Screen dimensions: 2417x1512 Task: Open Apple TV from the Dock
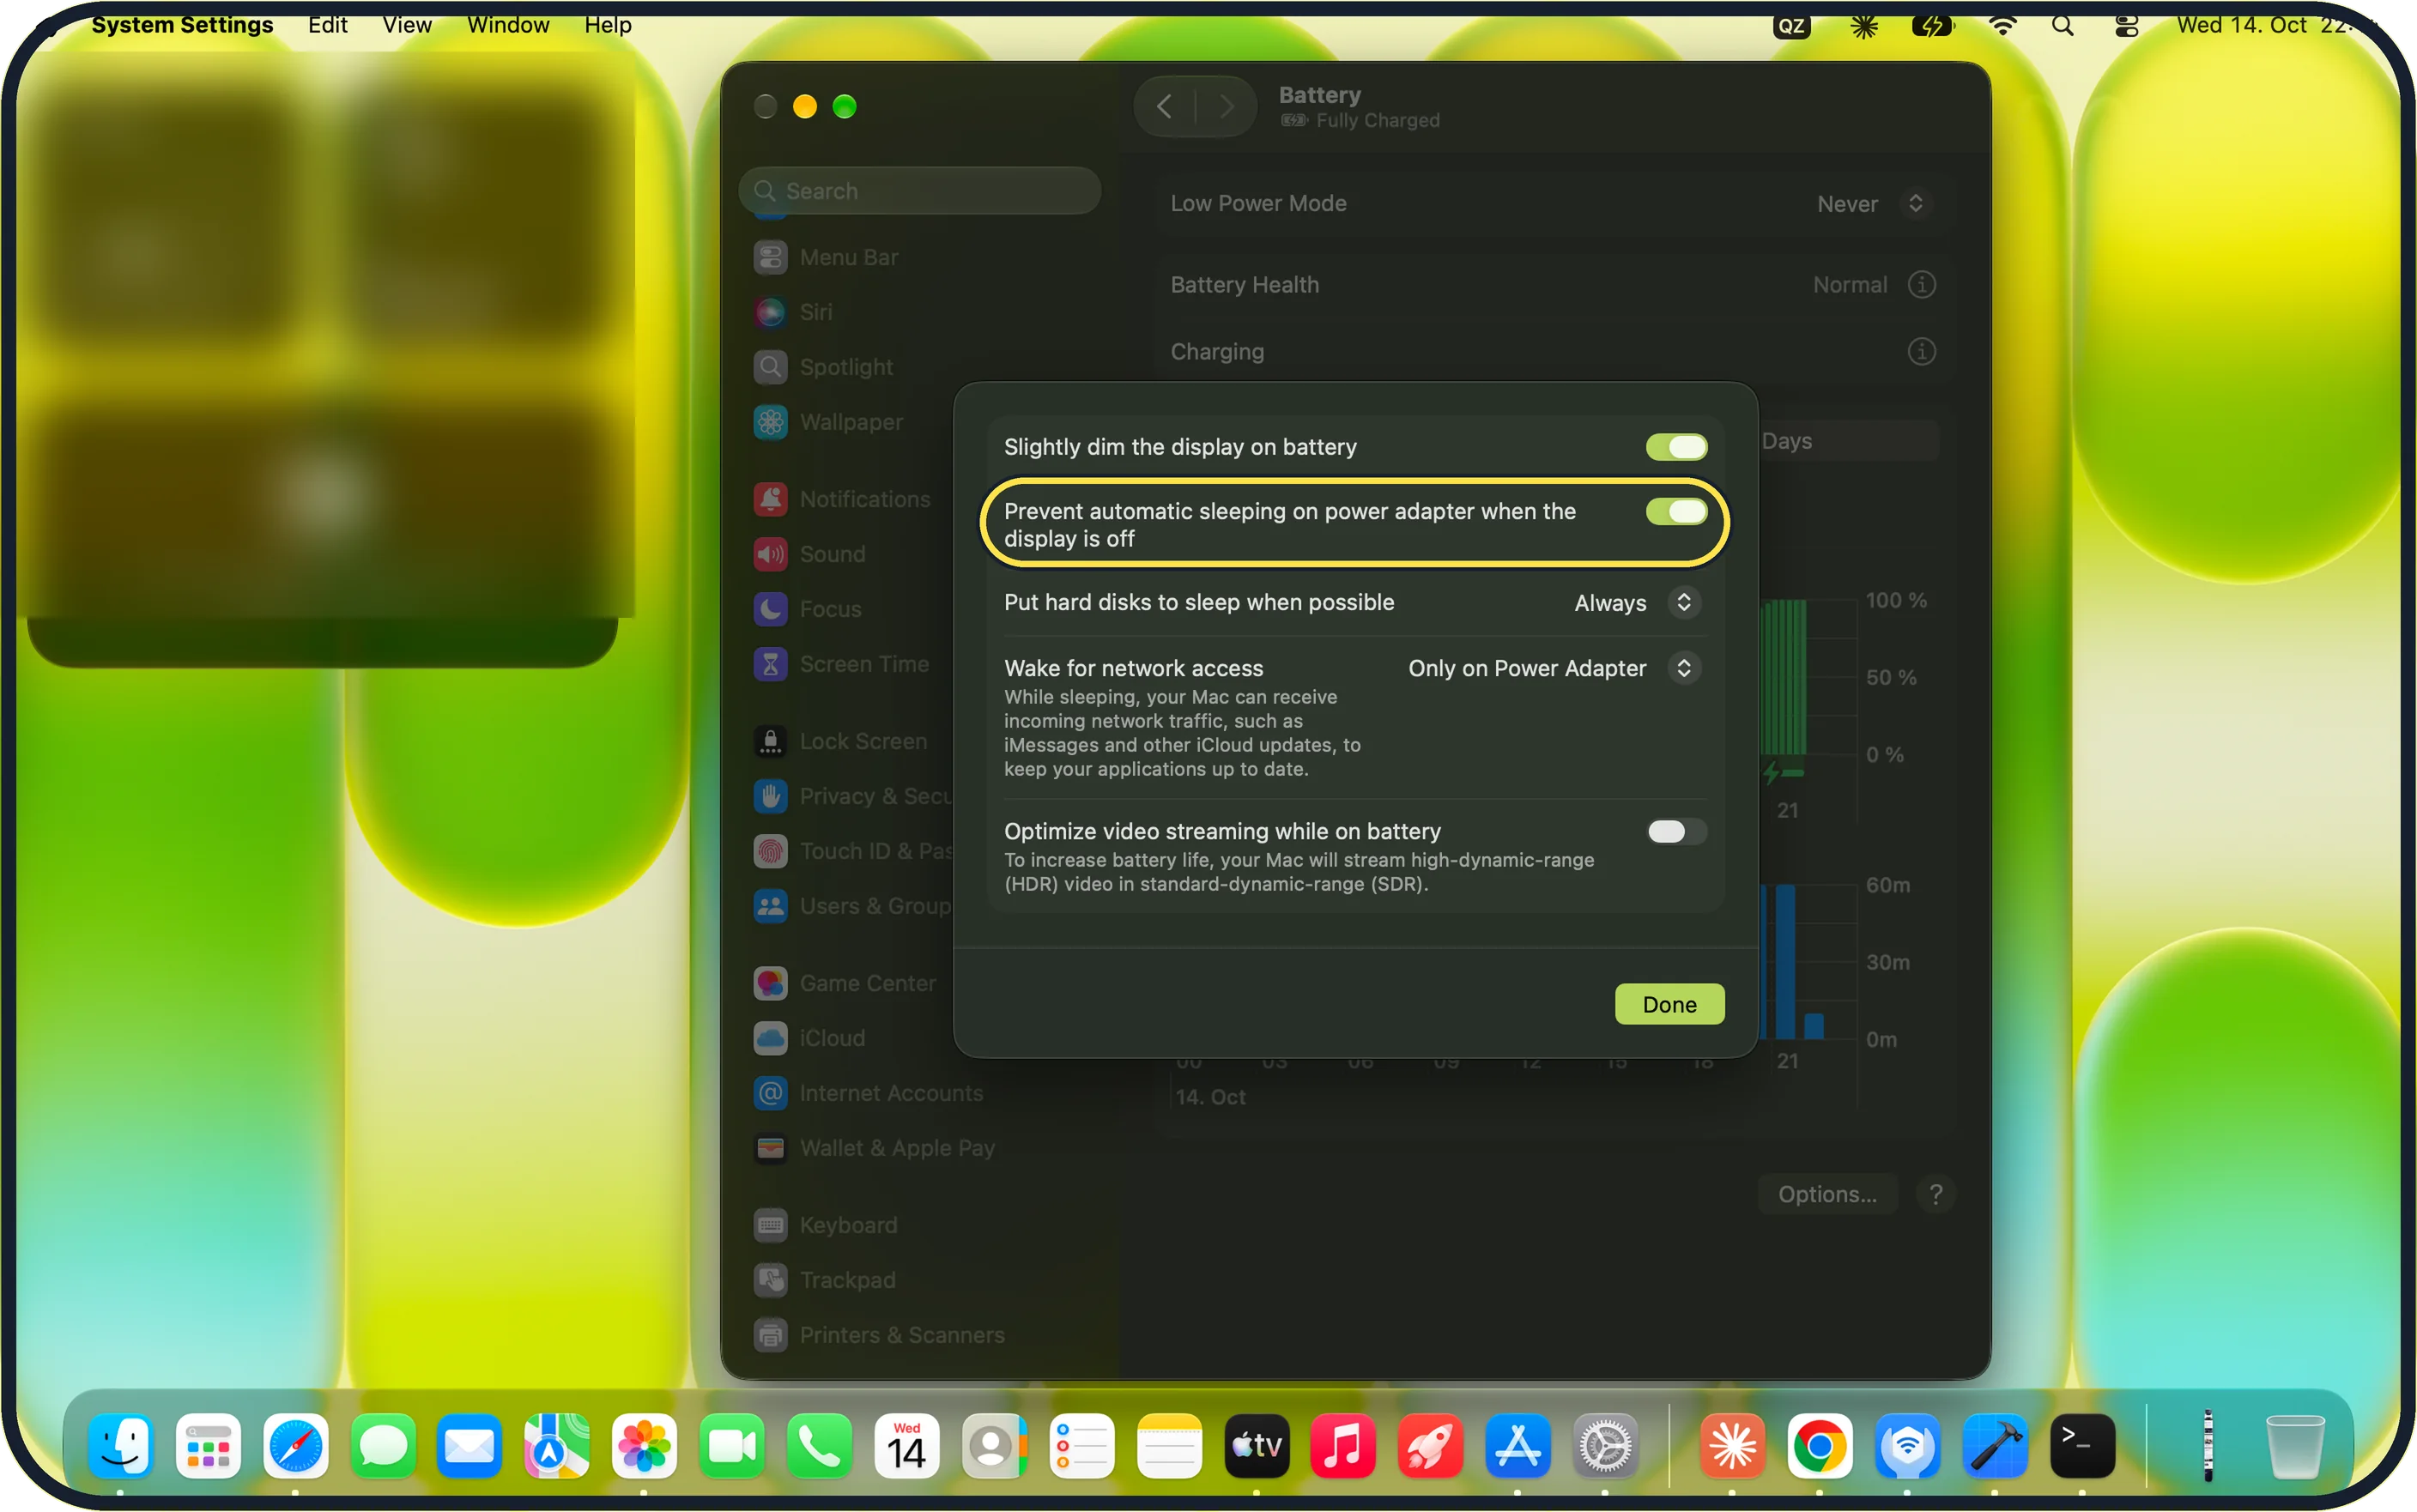1257,1446
